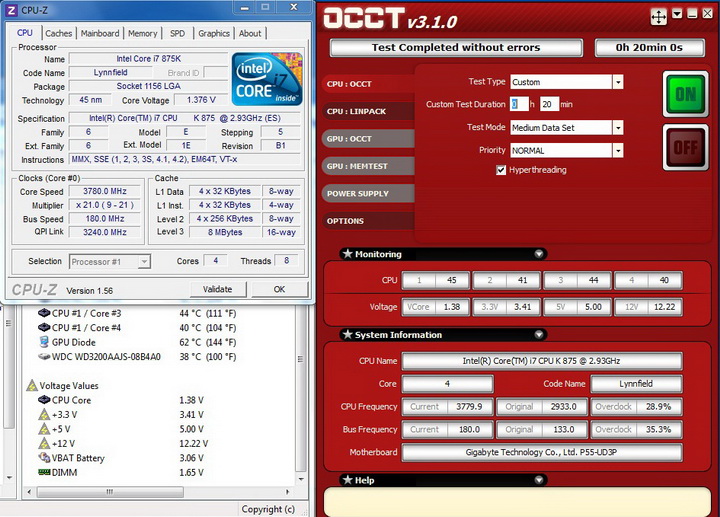This screenshot has width=720, height=517.
Task: Click the WDC hard drive icon
Action: 44,356
